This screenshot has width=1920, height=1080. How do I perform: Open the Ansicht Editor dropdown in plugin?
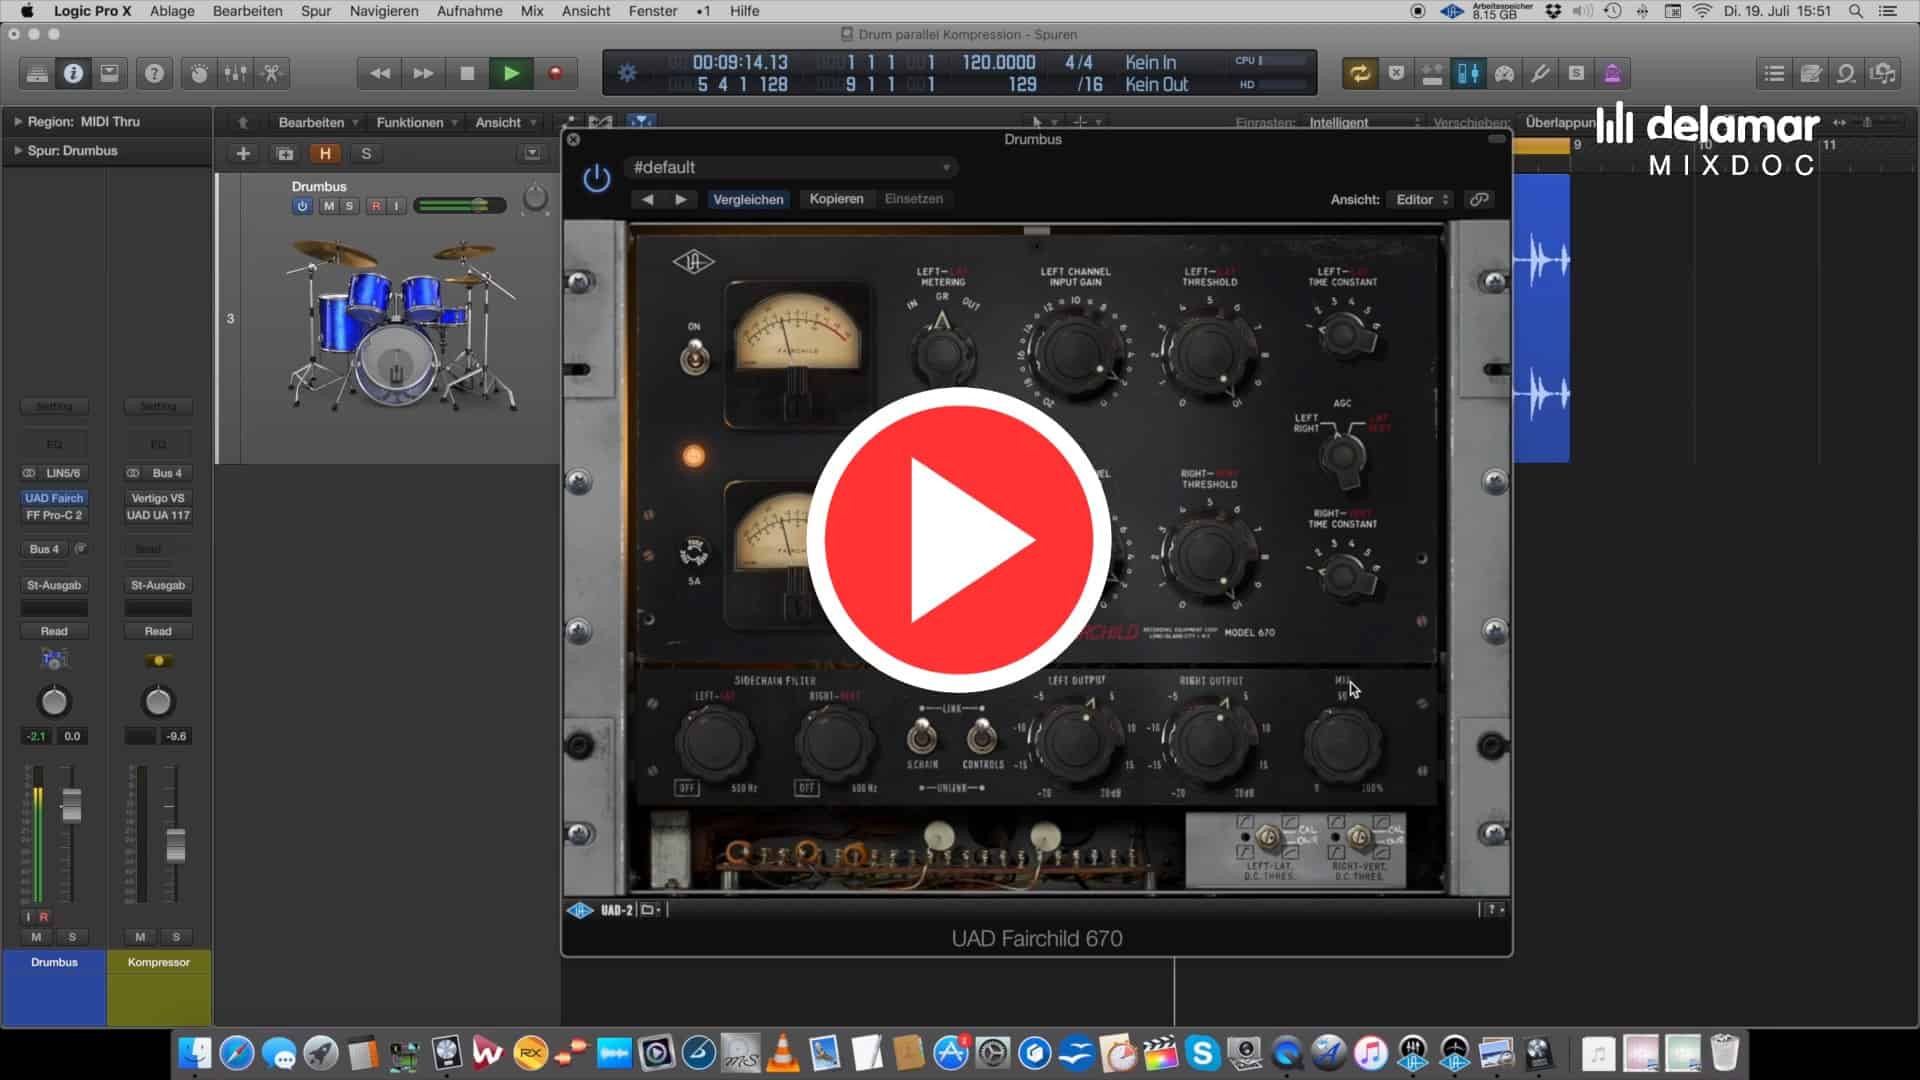tap(1421, 199)
